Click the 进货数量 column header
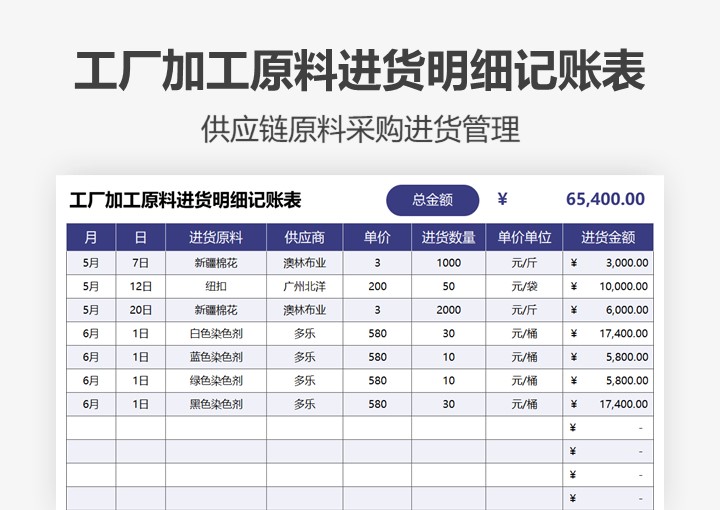The height and width of the screenshot is (510, 720). pos(449,237)
